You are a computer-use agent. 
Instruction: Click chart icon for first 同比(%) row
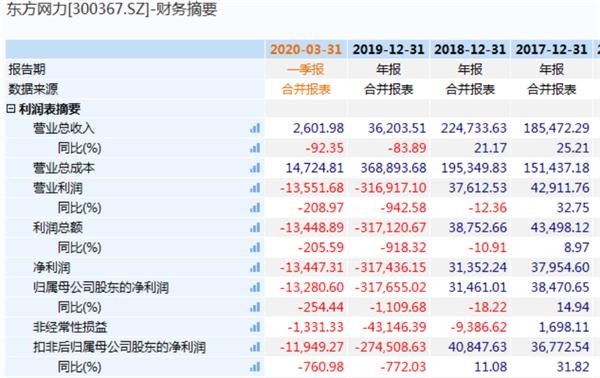[x=255, y=148]
